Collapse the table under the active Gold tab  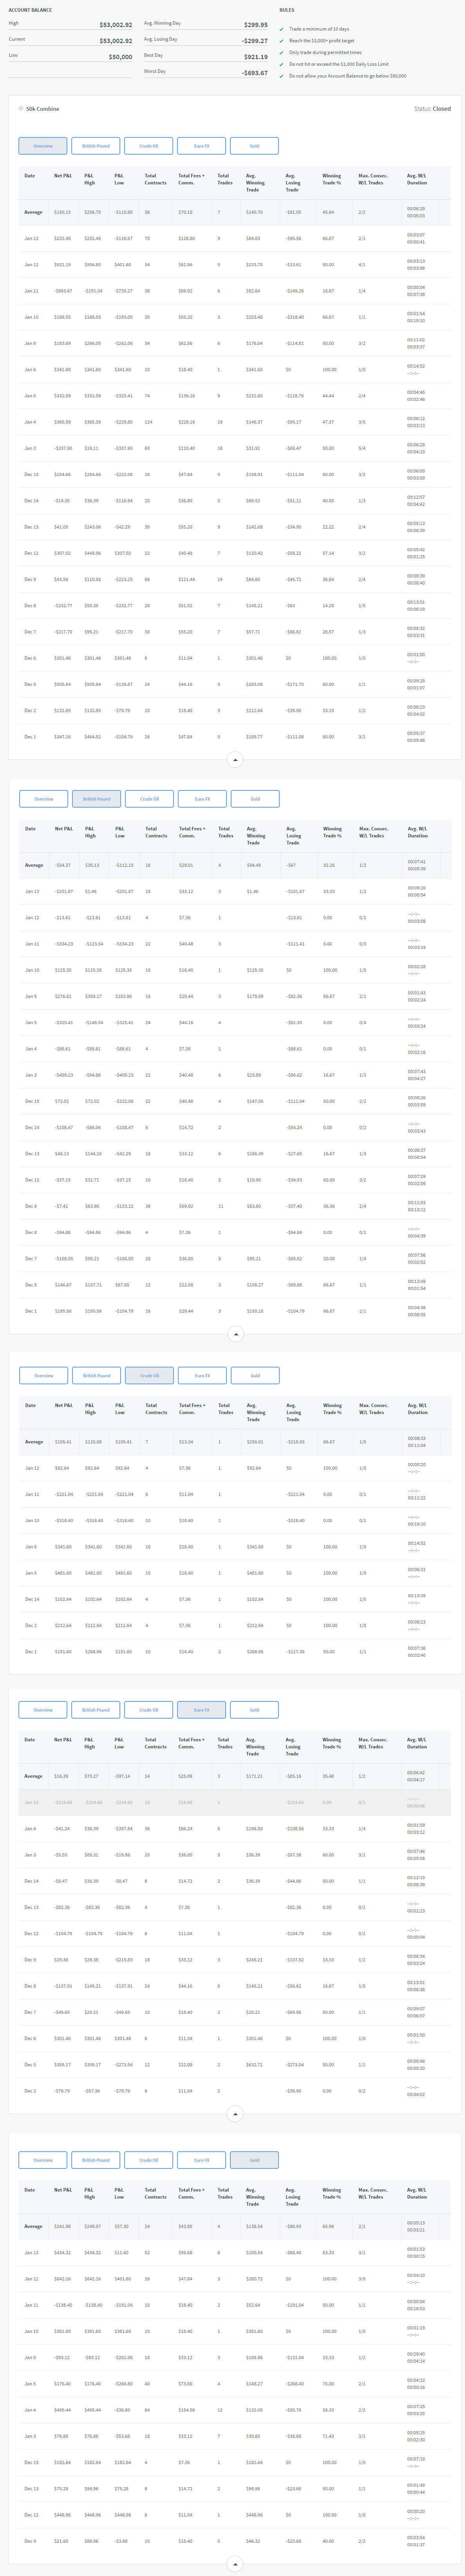pos(235,2563)
